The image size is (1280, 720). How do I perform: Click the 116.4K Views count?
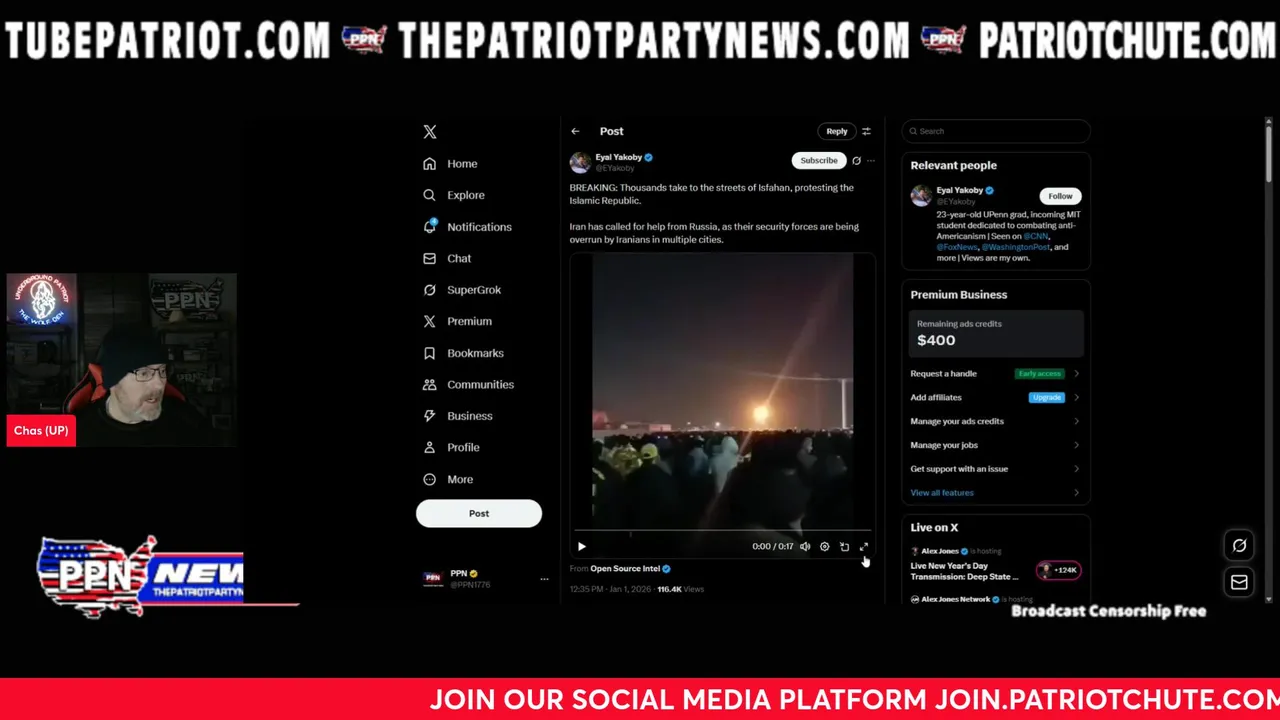pos(680,589)
